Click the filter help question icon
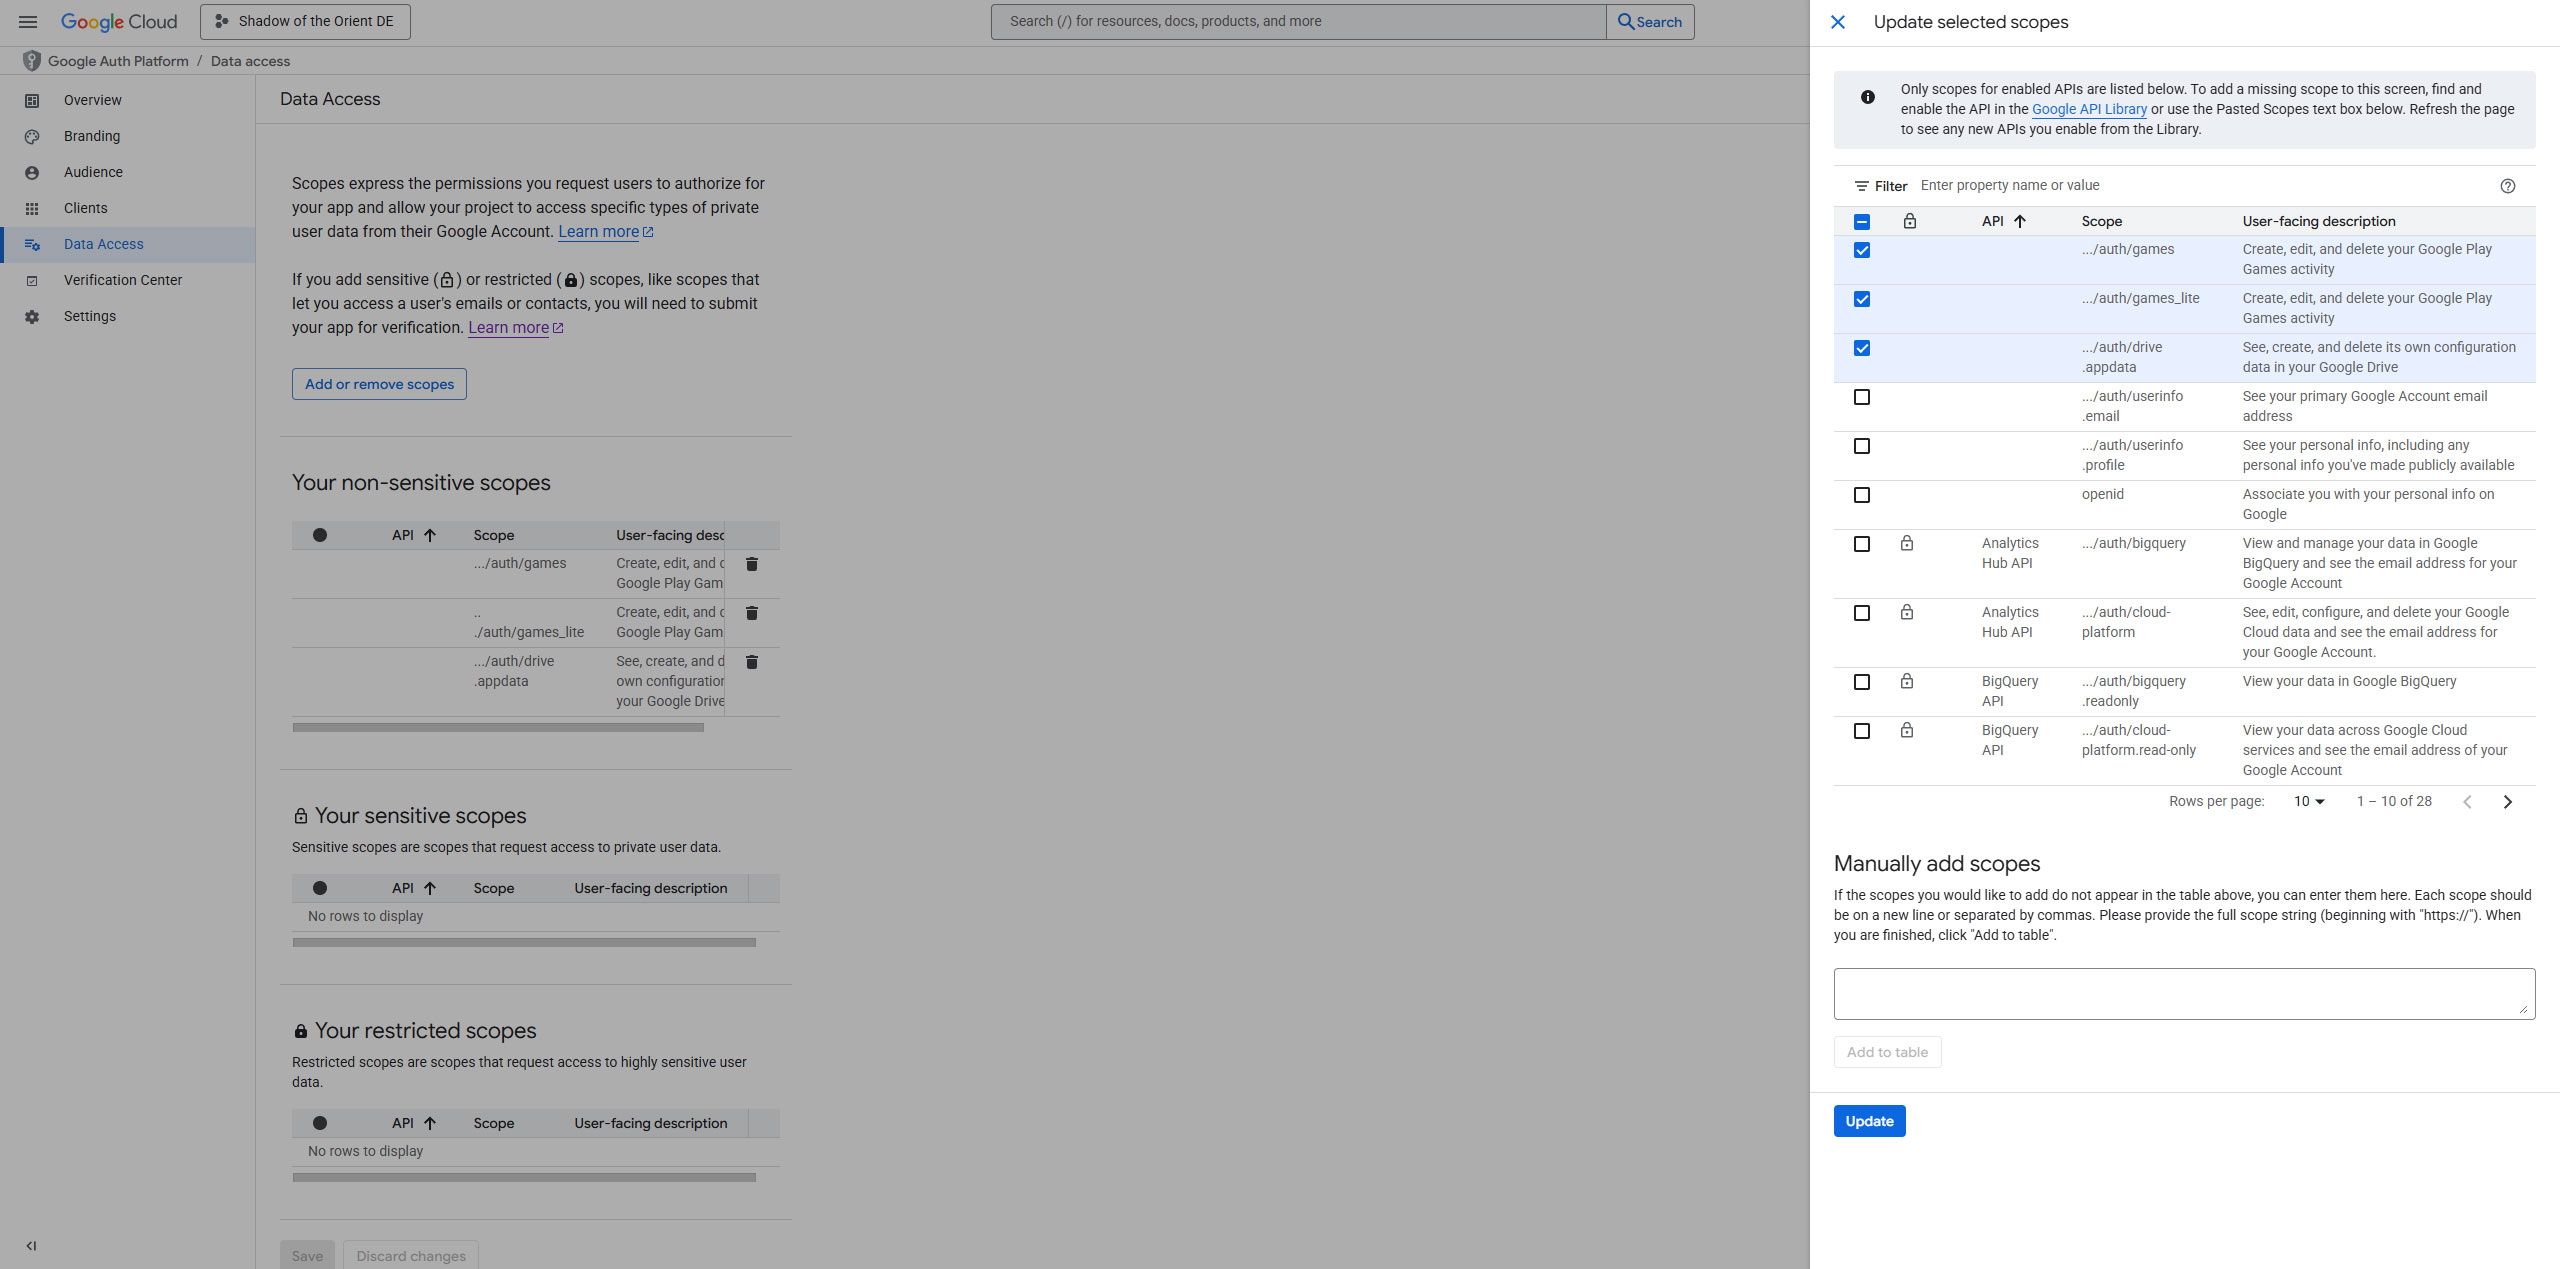Image resolution: width=2560 pixels, height=1269 pixels. tap(2507, 186)
